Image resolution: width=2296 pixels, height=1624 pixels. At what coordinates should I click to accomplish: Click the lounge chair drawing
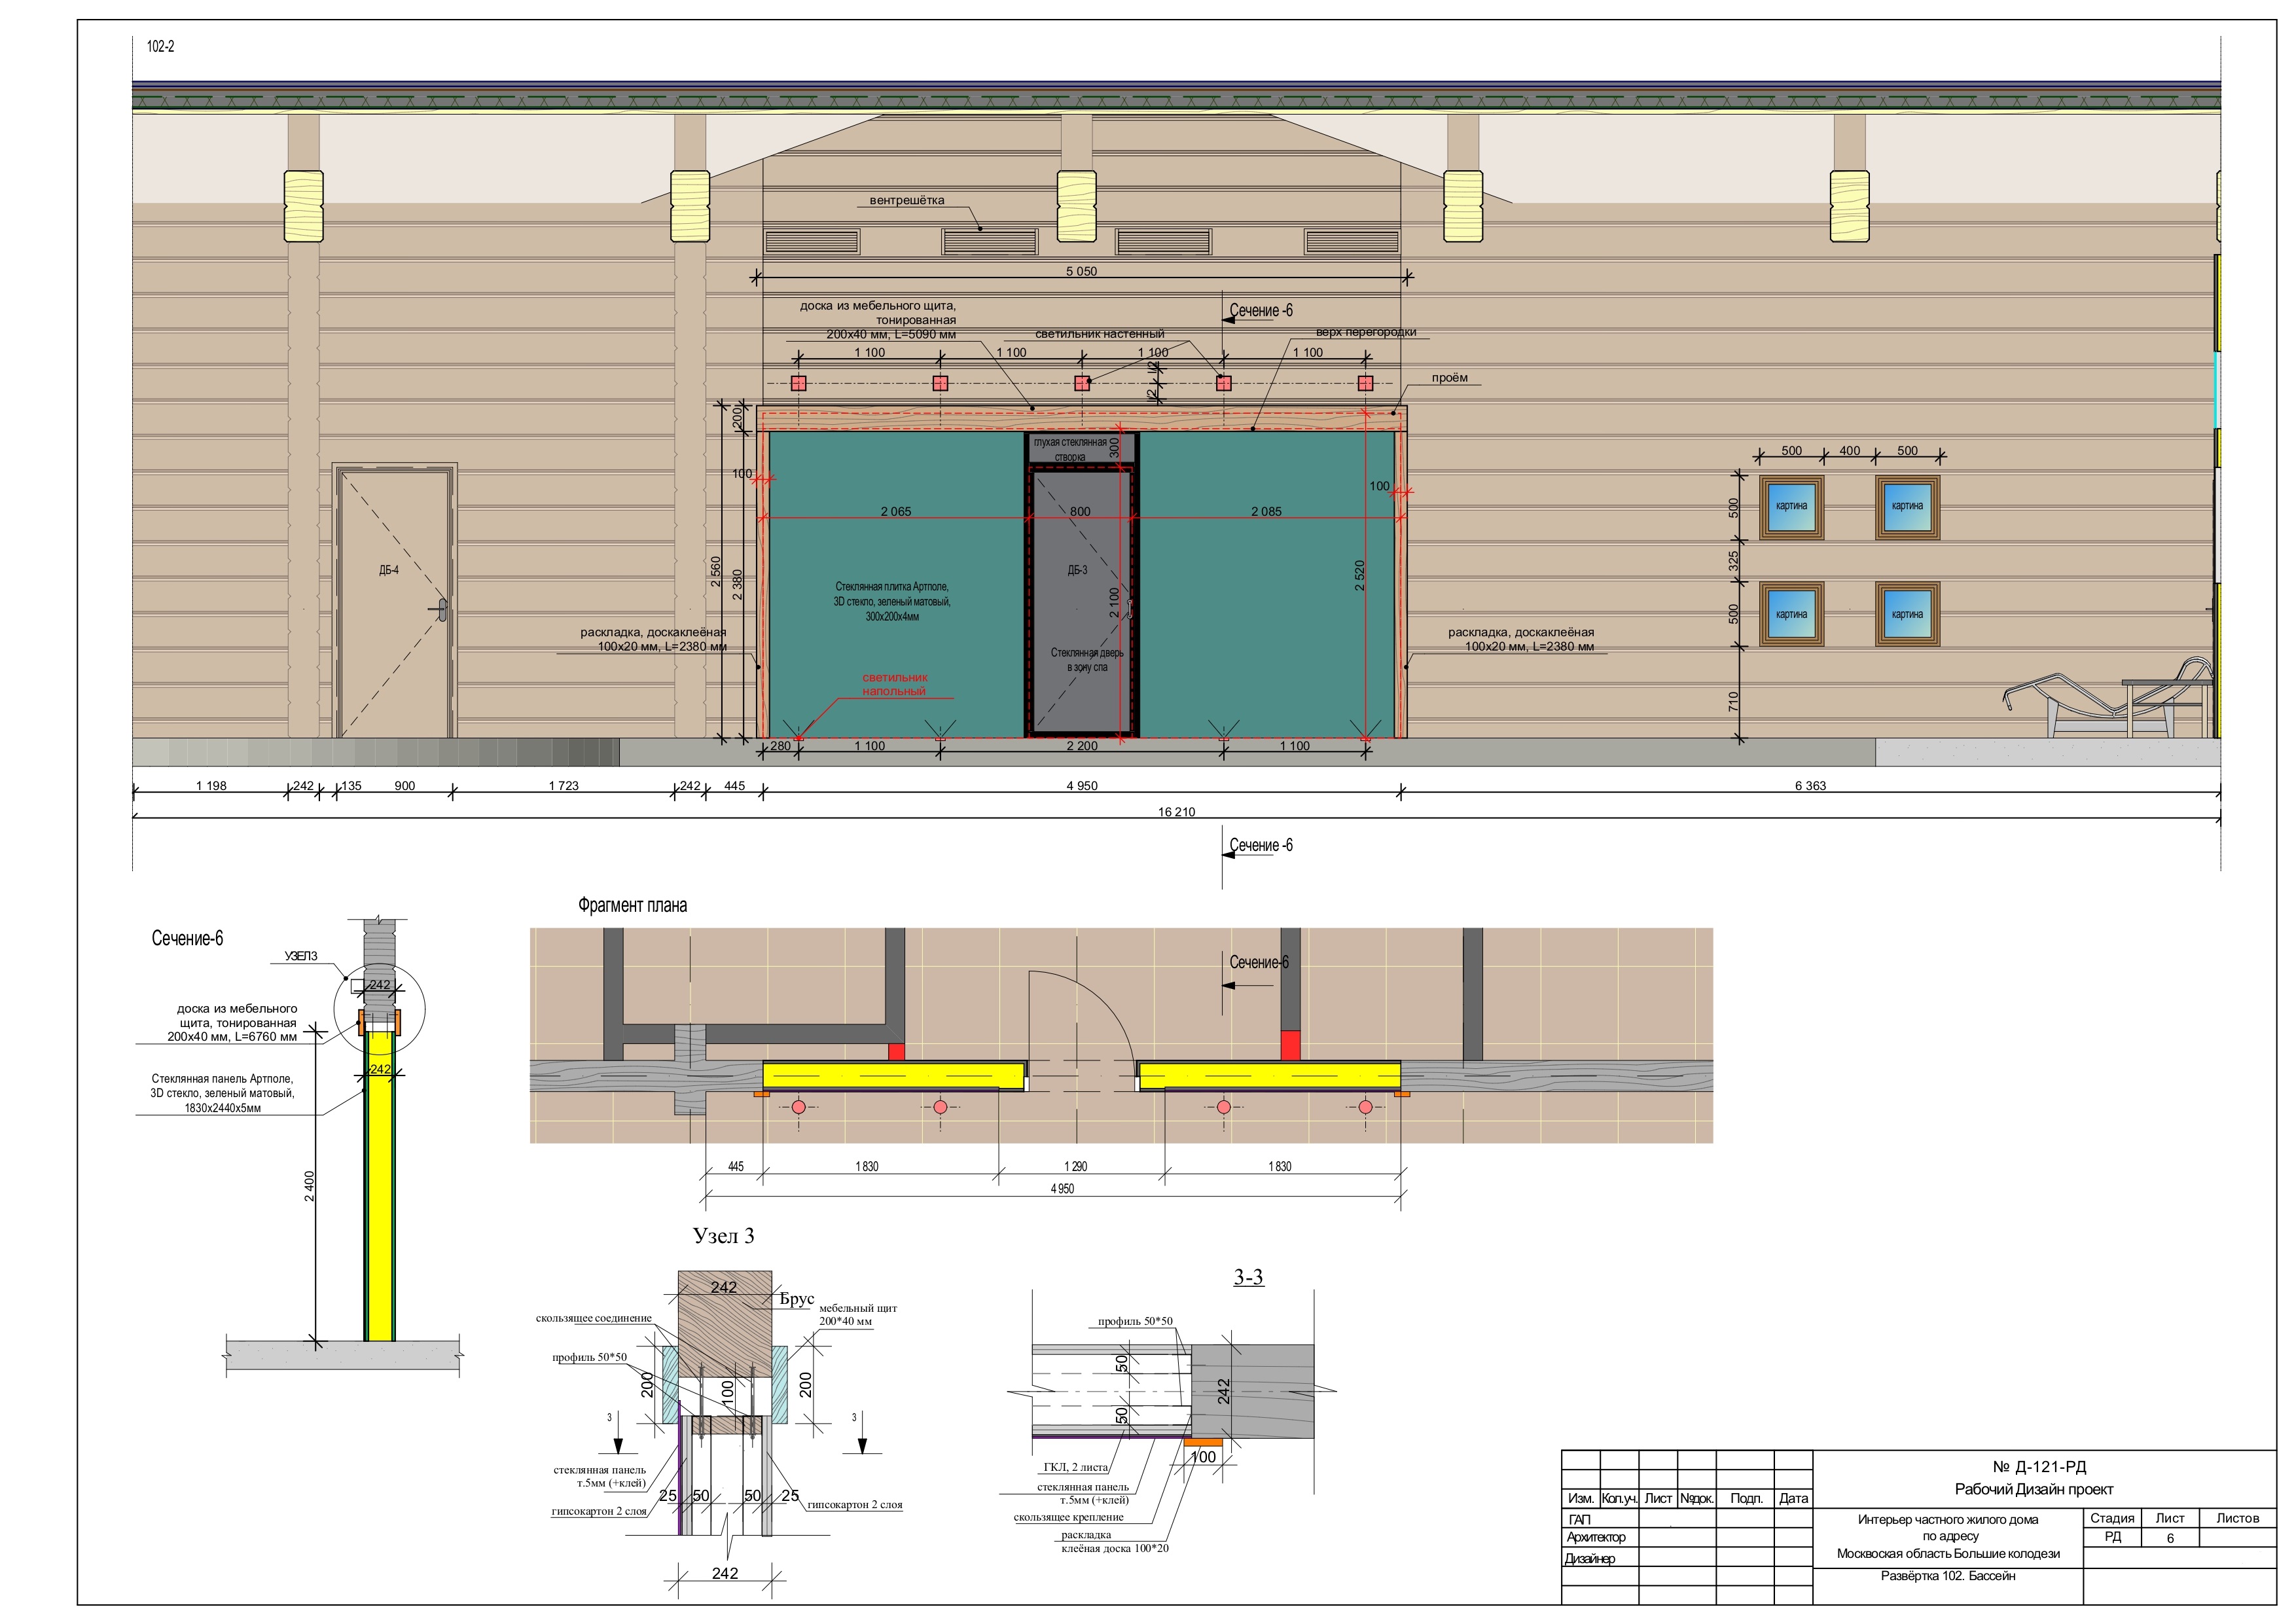click(x=2108, y=698)
